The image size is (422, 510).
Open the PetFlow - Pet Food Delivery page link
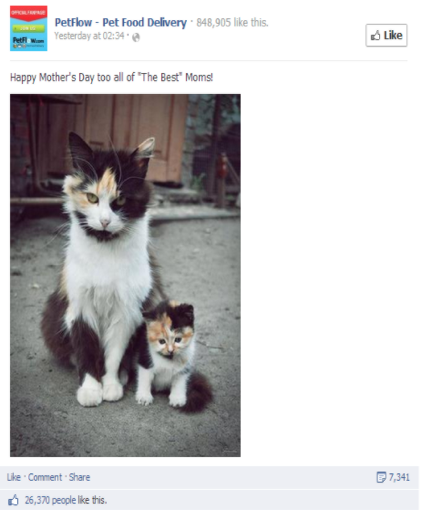121,22
